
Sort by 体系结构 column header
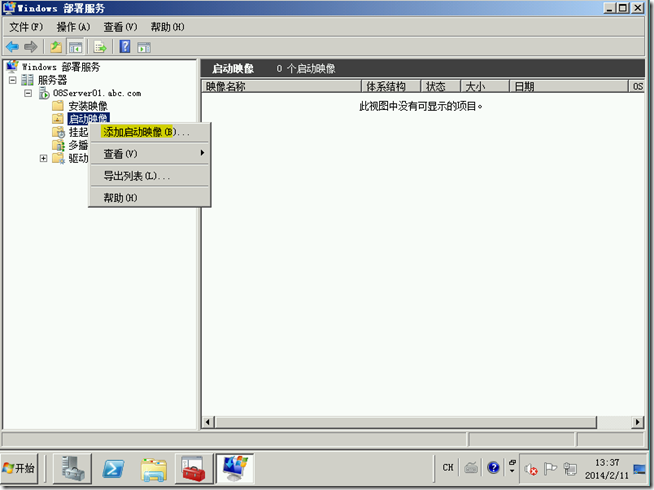391,86
